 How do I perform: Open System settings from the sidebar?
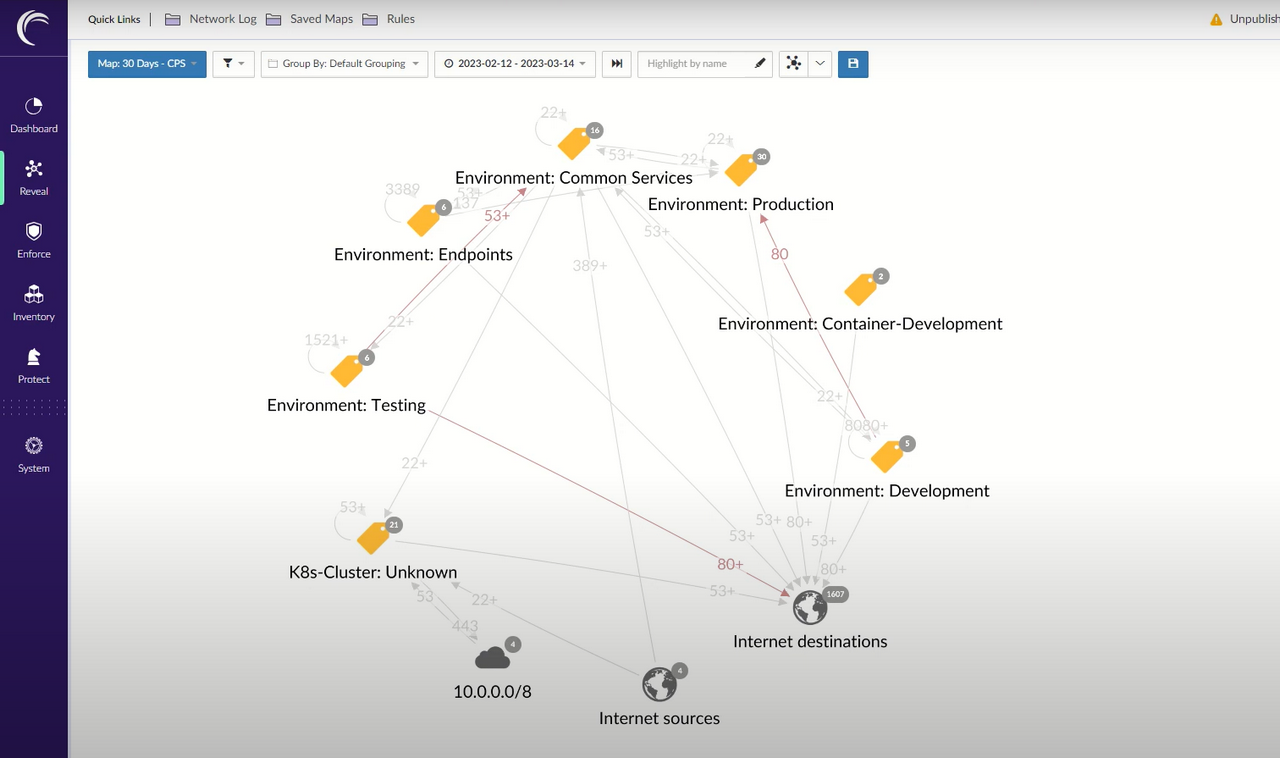33,452
